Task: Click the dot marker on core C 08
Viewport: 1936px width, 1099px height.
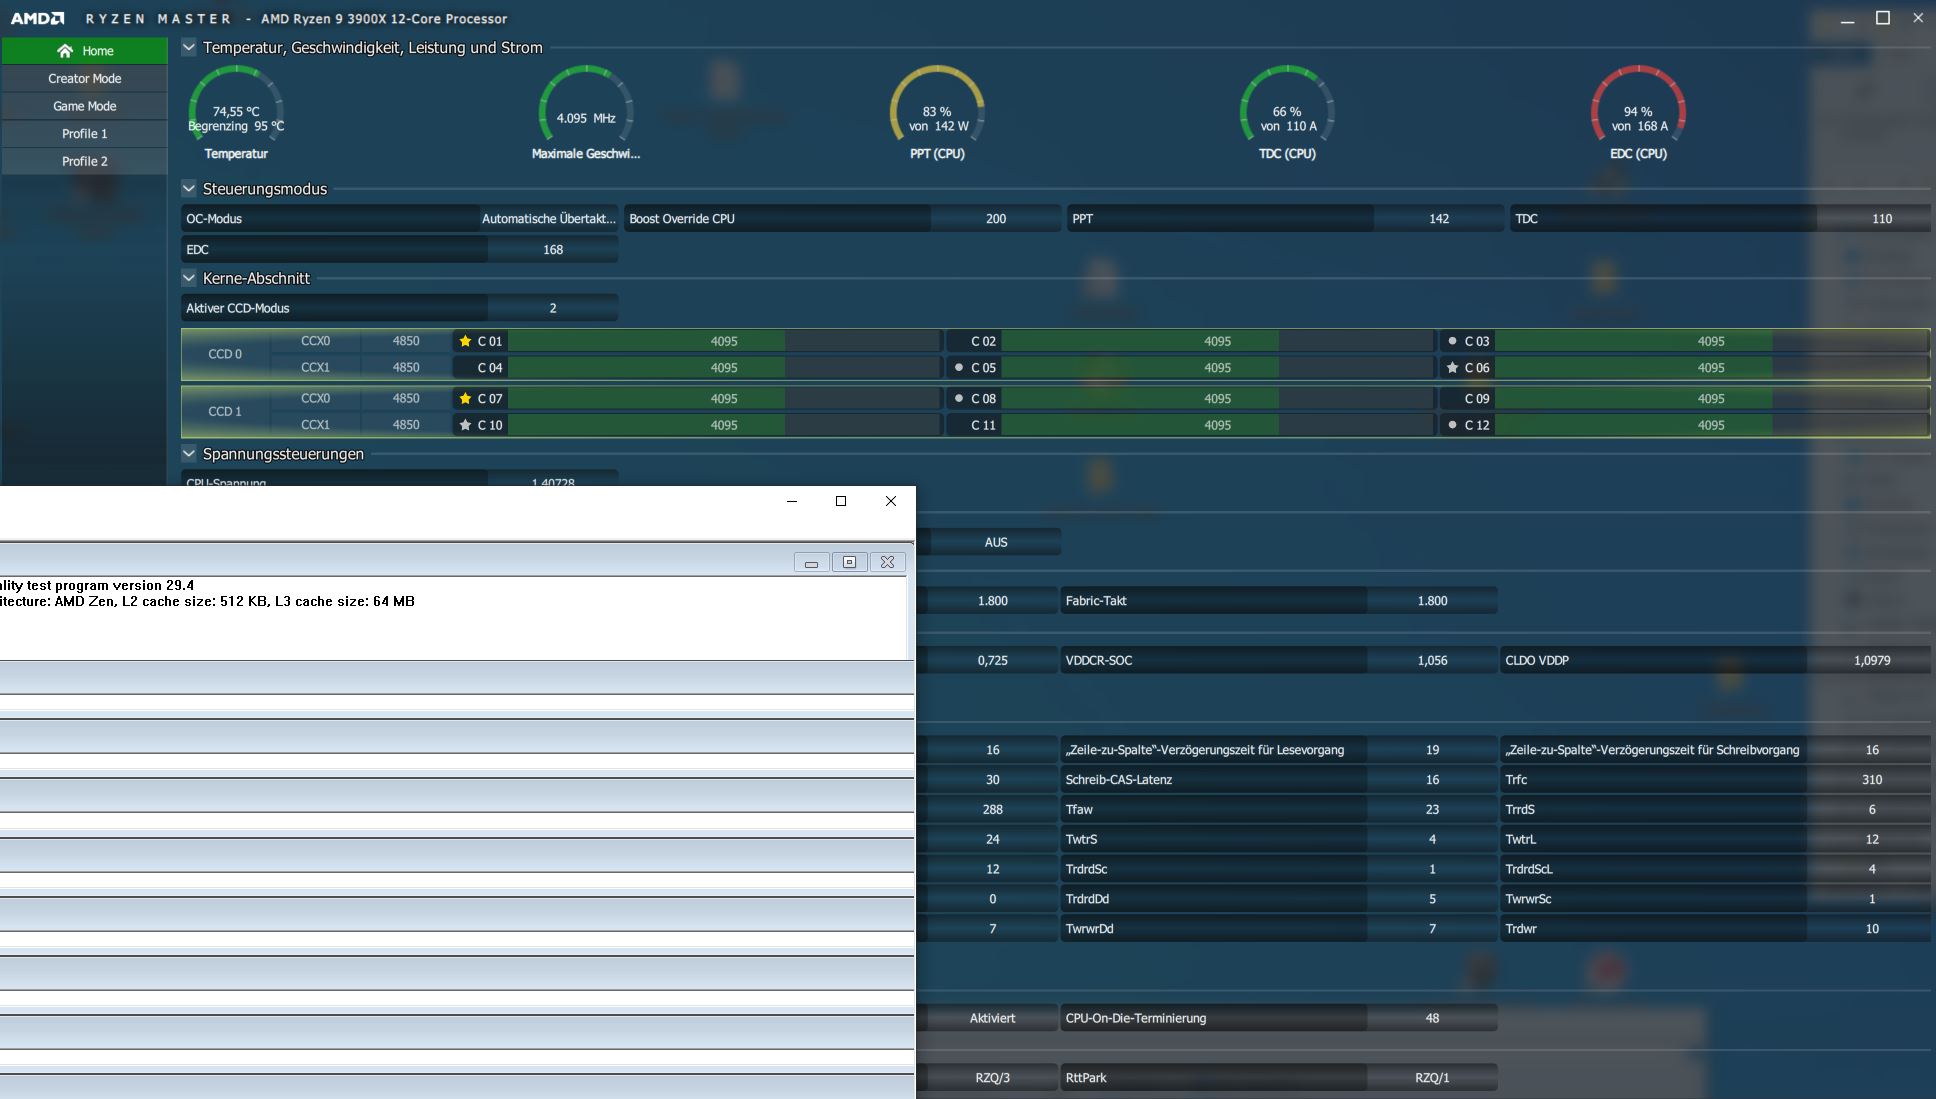Action: 959,398
